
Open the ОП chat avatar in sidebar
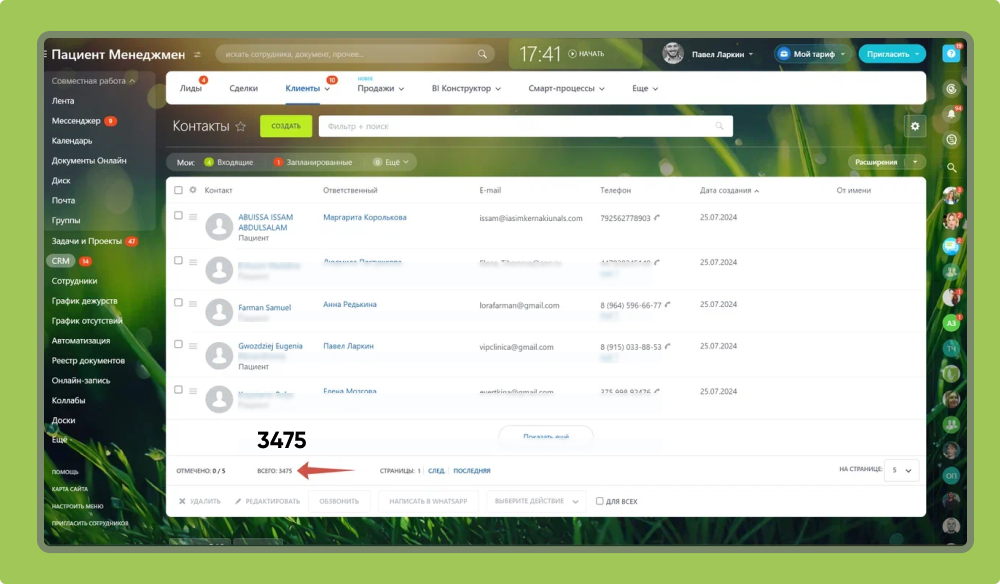point(951,476)
